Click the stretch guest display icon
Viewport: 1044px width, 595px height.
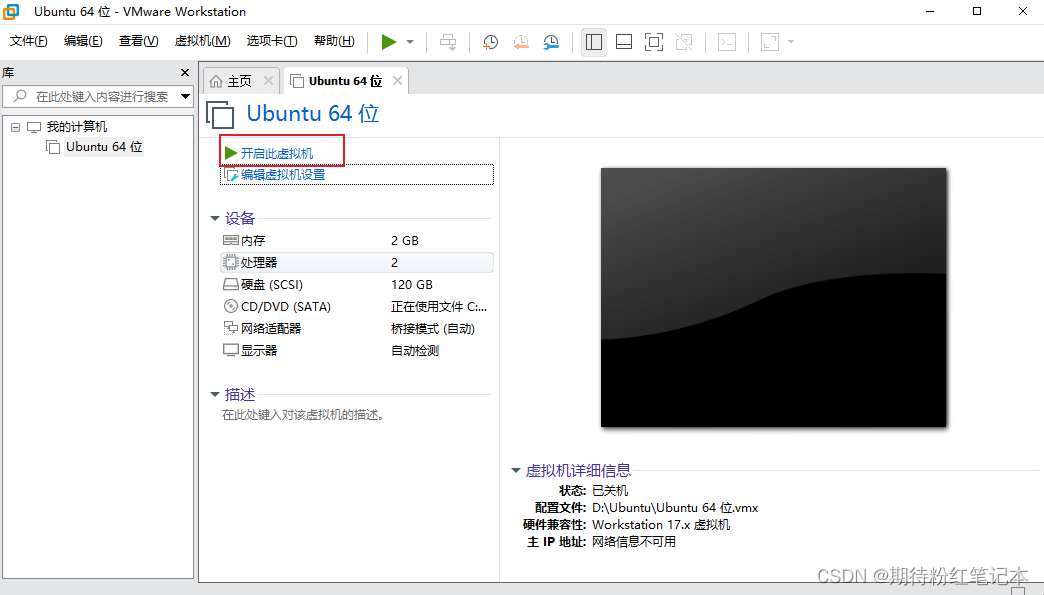770,42
